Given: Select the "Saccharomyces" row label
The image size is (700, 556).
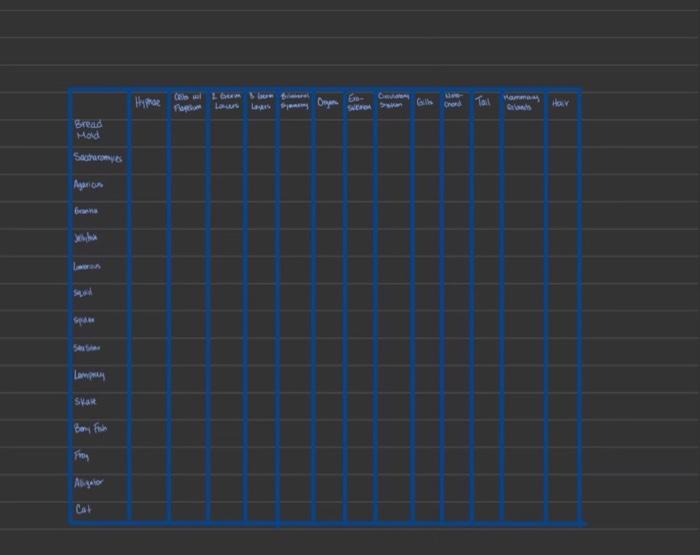Looking at the screenshot, I should 98,157.
